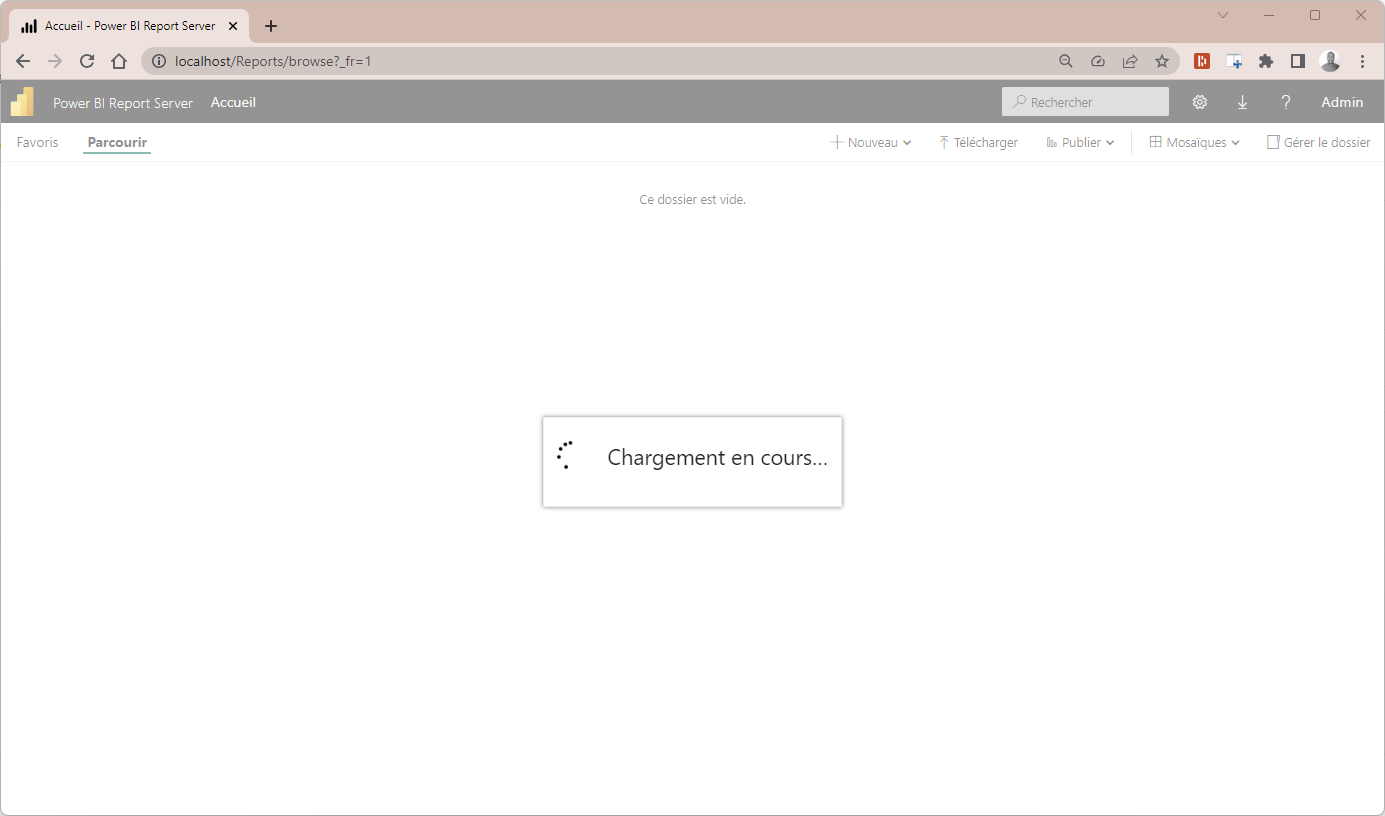The image size is (1385, 816).
Task: Click the extension icon with blue plus
Action: tap(1235, 61)
